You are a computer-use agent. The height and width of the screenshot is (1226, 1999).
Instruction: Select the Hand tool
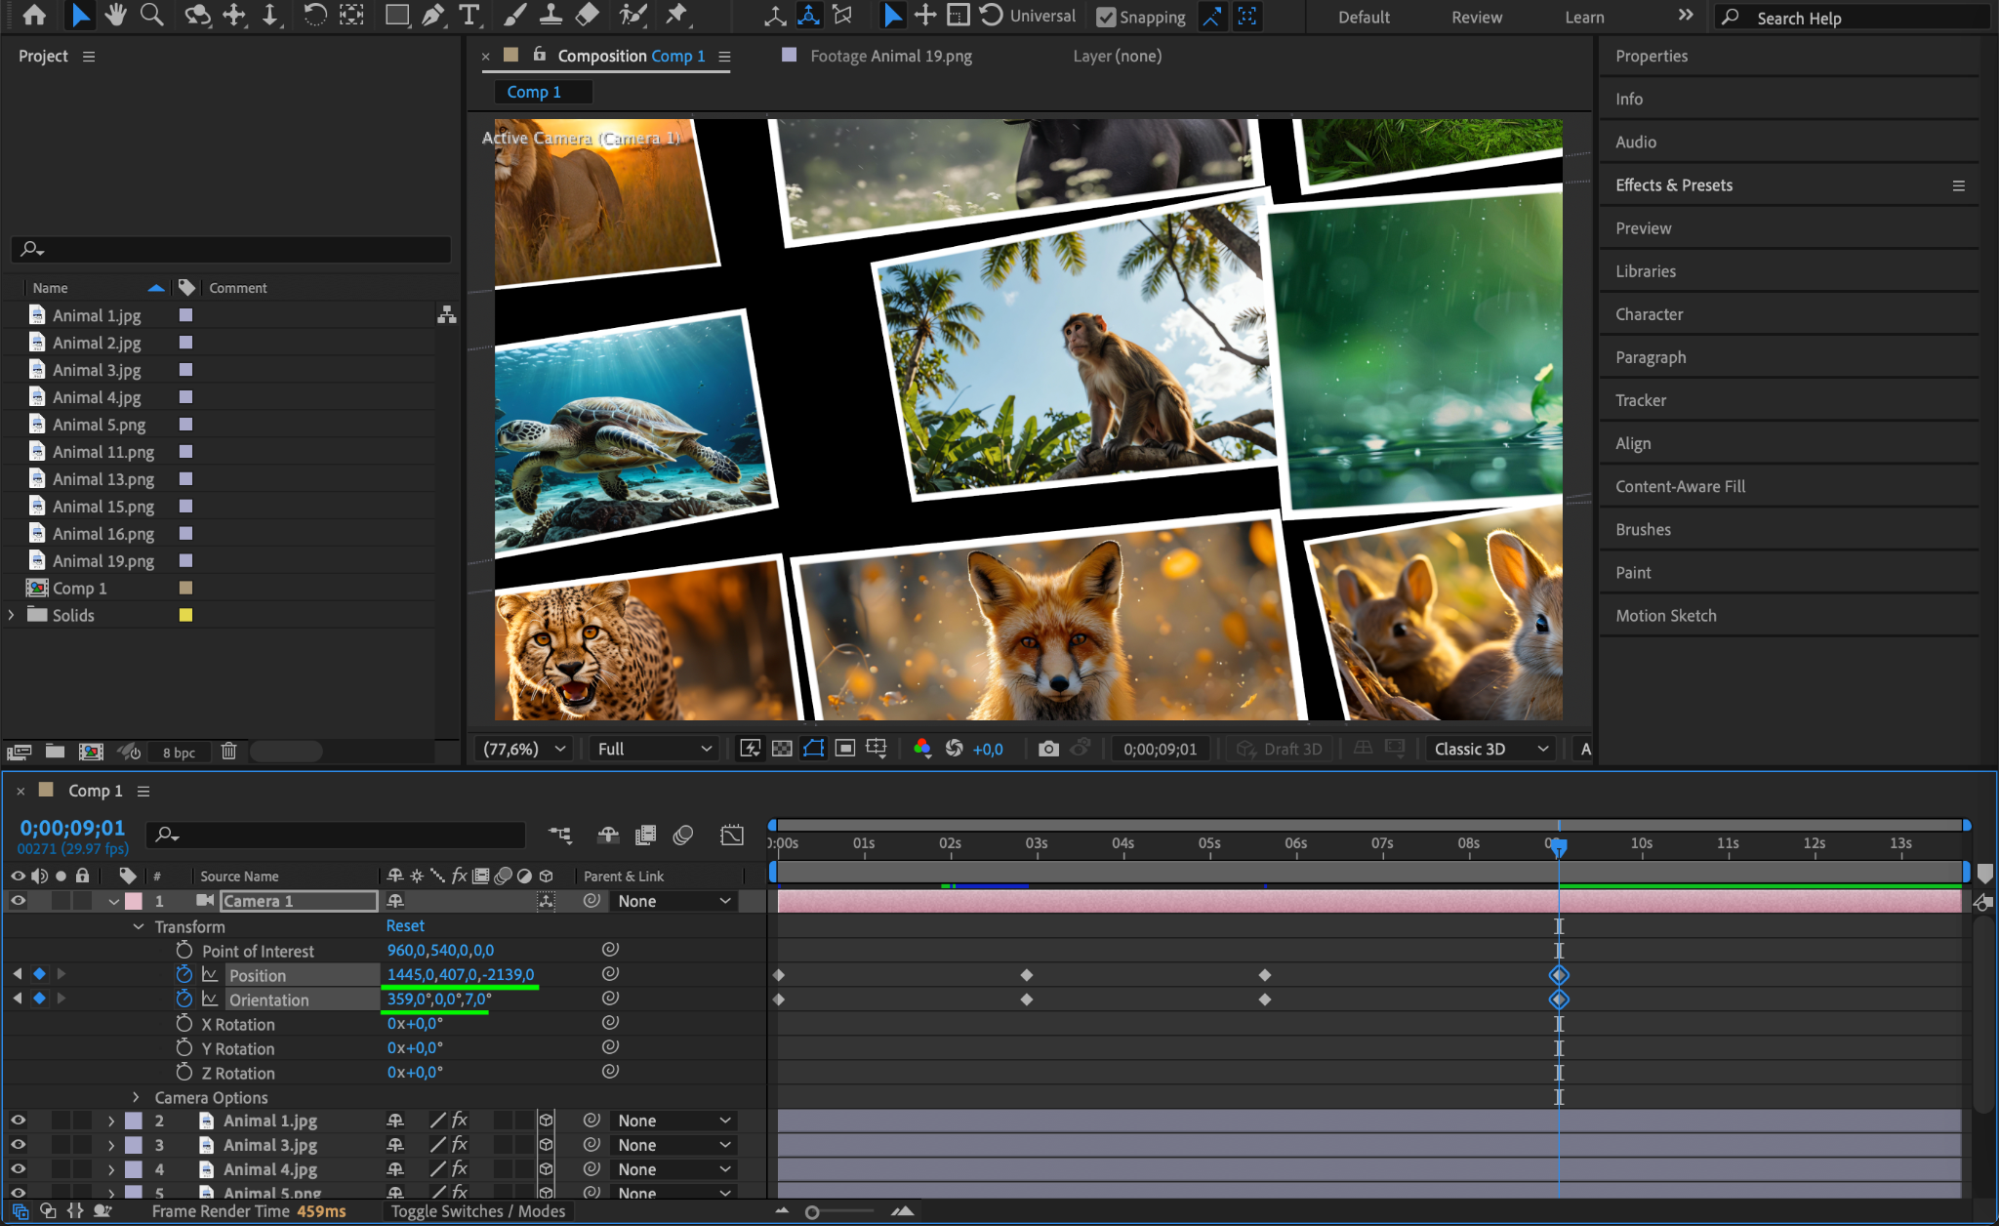click(116, 15)
